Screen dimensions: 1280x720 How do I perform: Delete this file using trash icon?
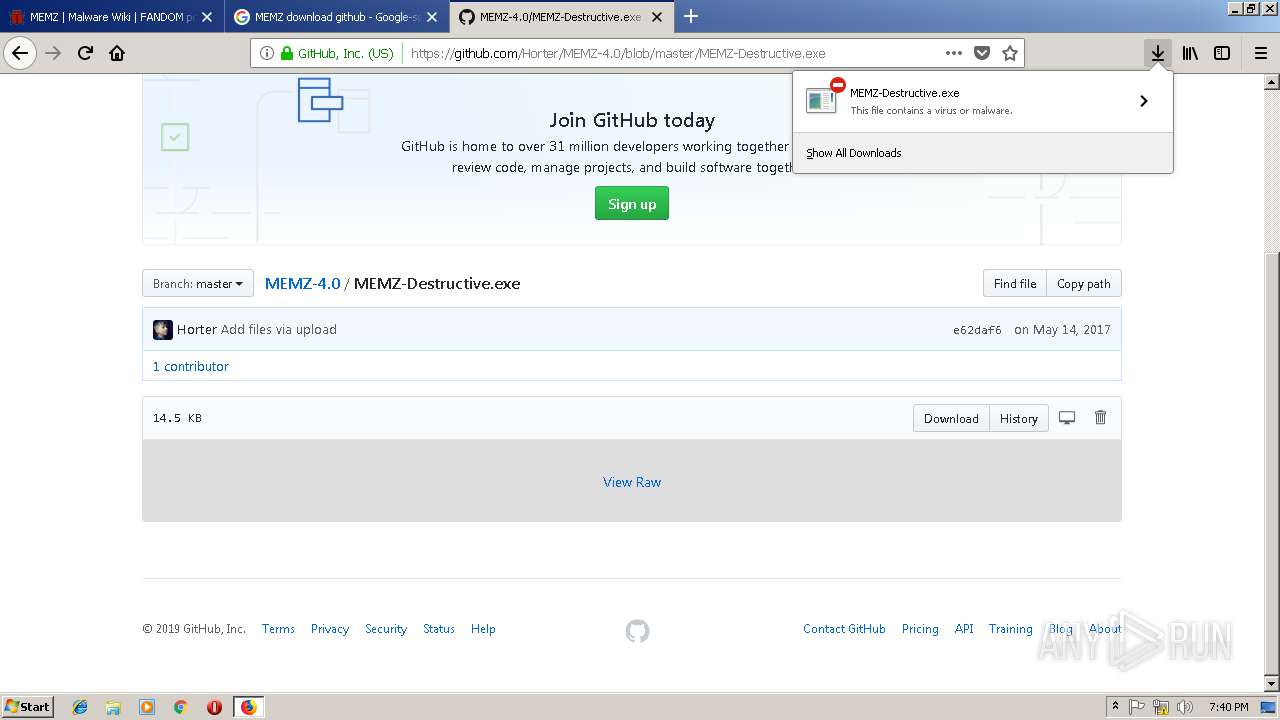tap(1100, 418)
